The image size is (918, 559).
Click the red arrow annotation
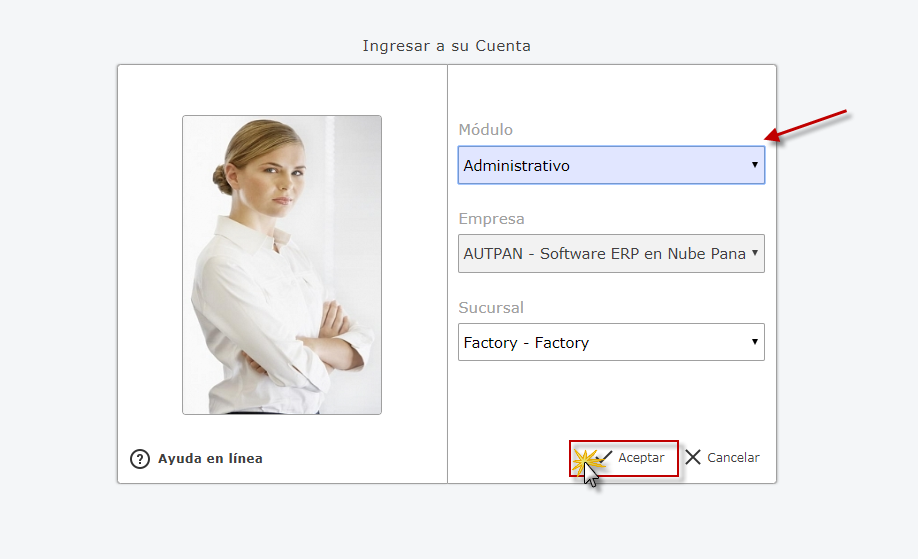[811, 126]
